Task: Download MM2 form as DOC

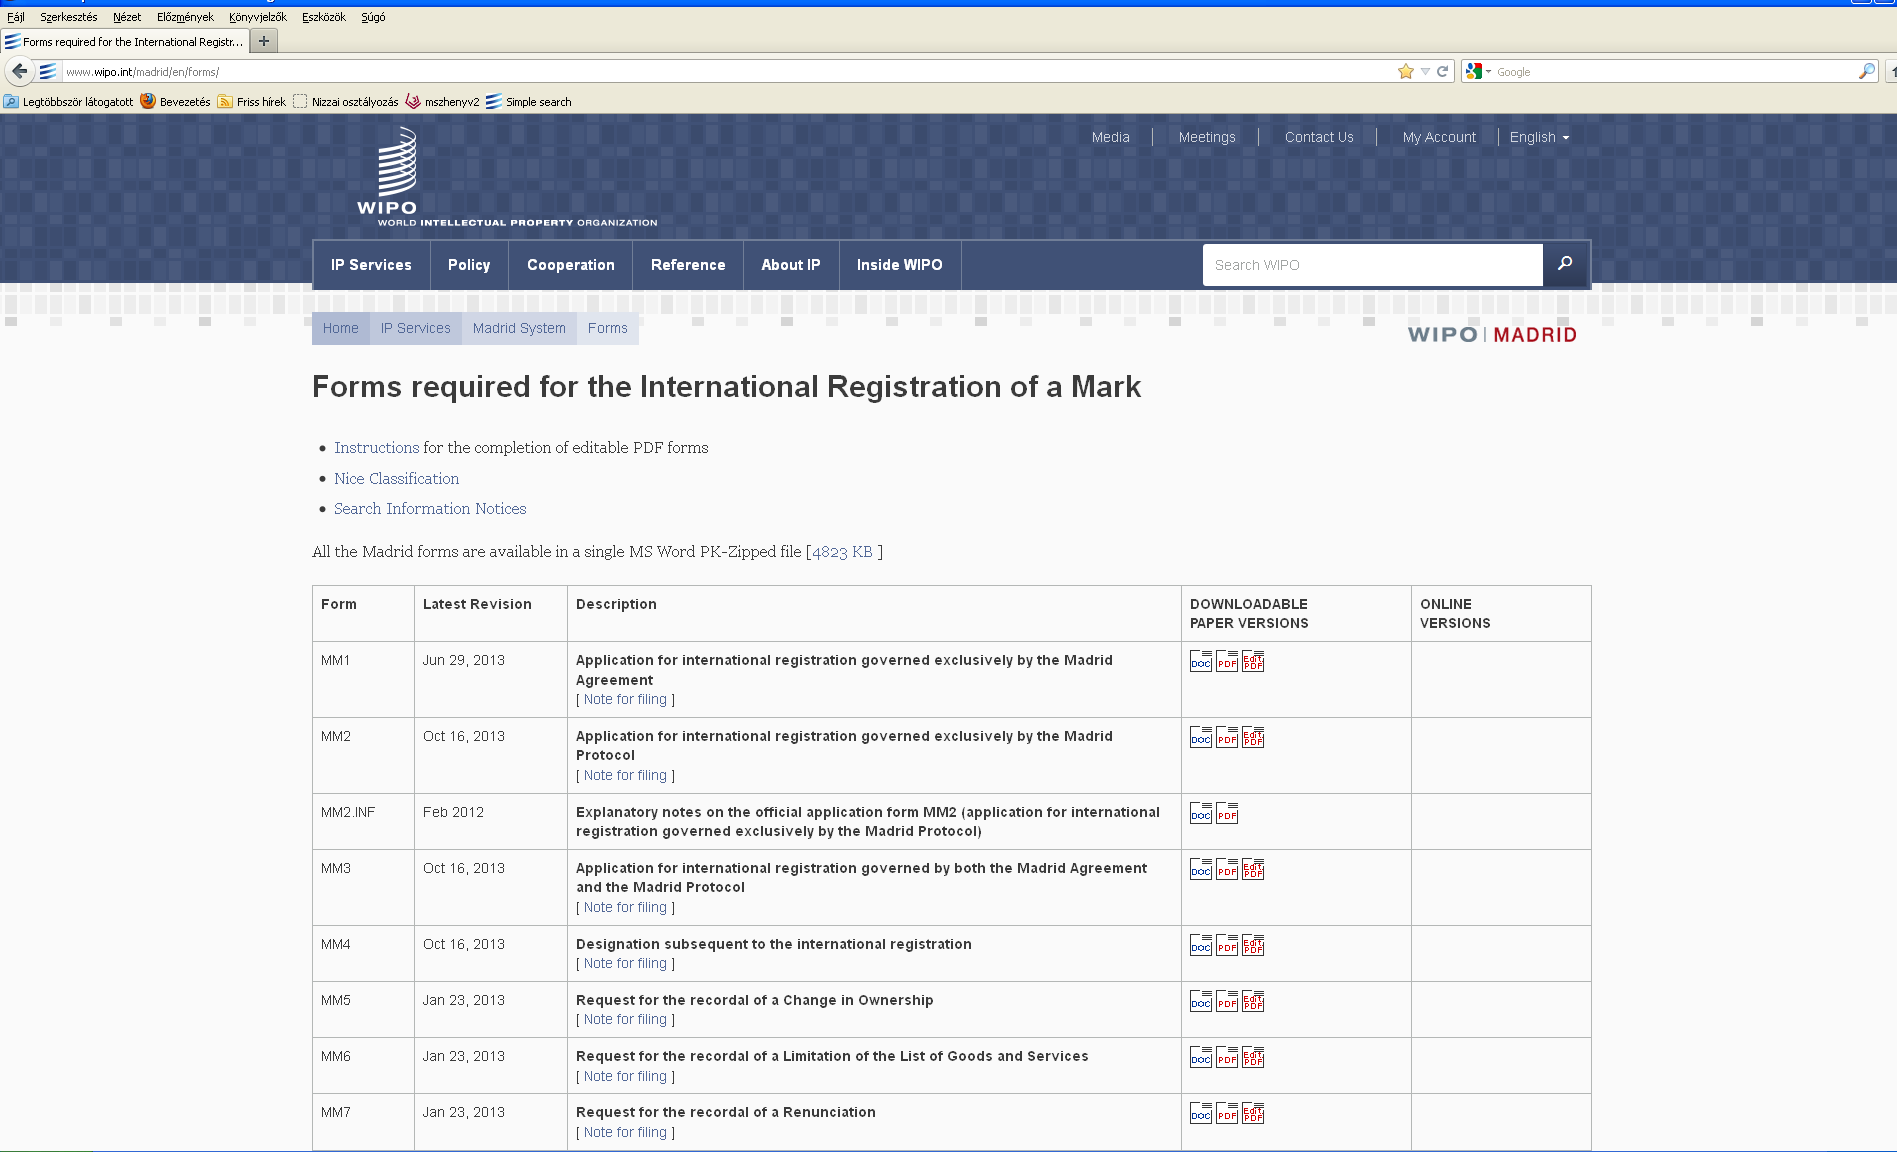Action: point(1201,737)
